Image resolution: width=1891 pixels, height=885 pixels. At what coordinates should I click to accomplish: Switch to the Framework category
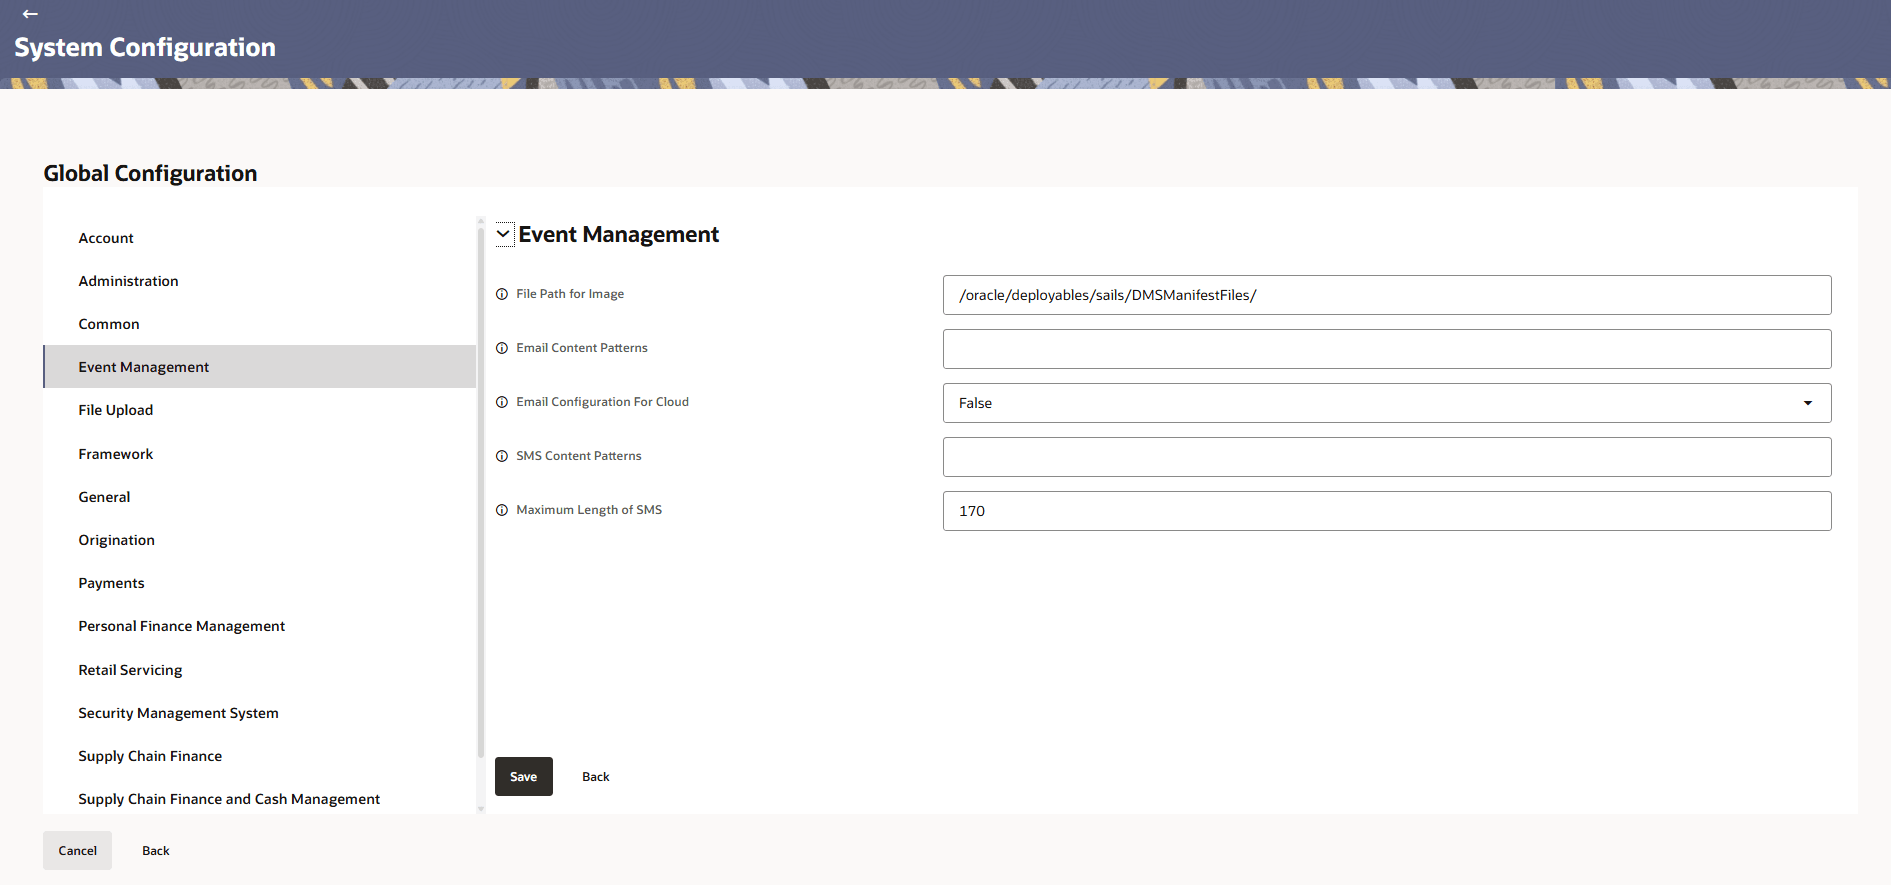point(259,454)
